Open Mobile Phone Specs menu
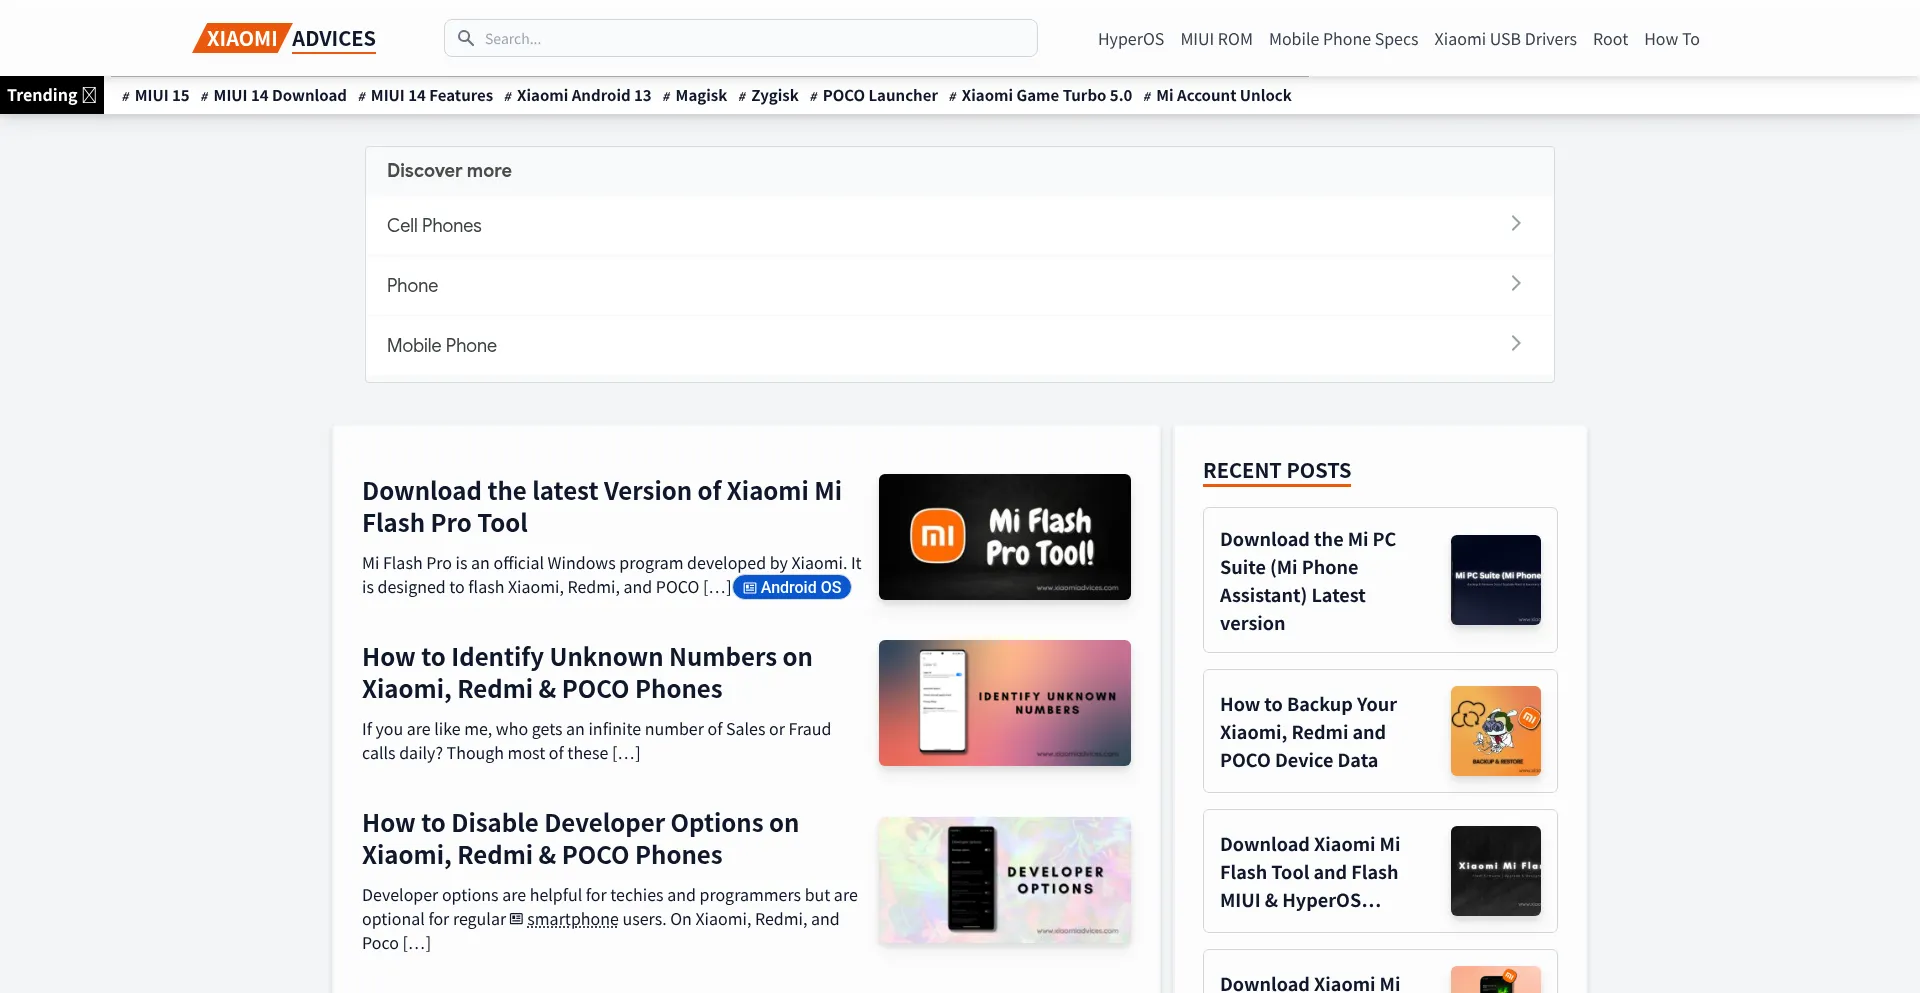 1343,39
